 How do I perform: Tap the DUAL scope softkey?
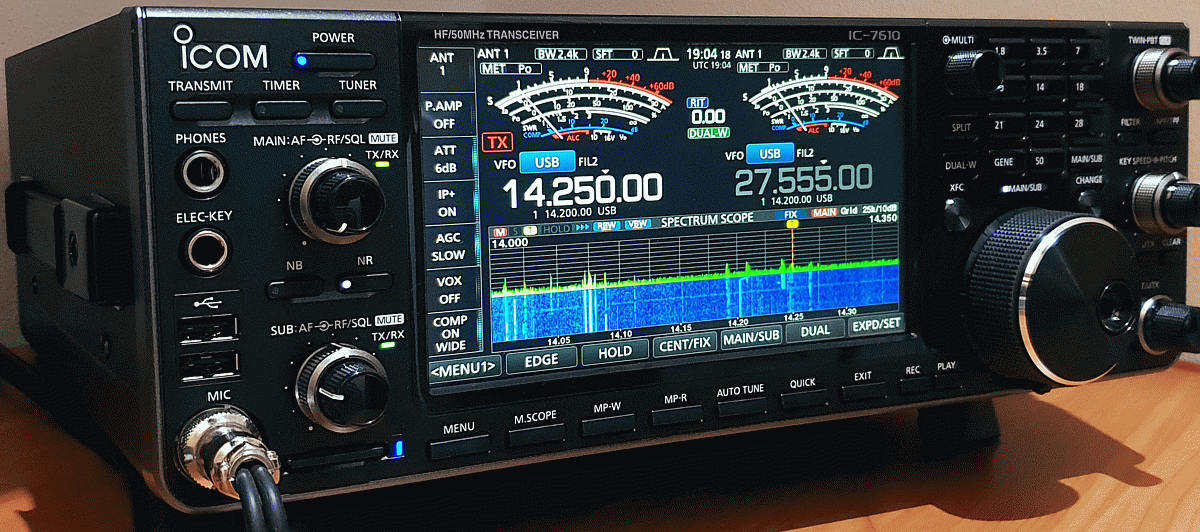click(814, 330)
